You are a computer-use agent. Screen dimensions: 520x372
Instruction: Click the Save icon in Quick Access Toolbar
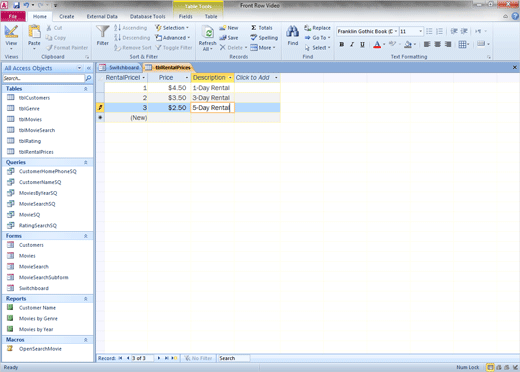16,5
